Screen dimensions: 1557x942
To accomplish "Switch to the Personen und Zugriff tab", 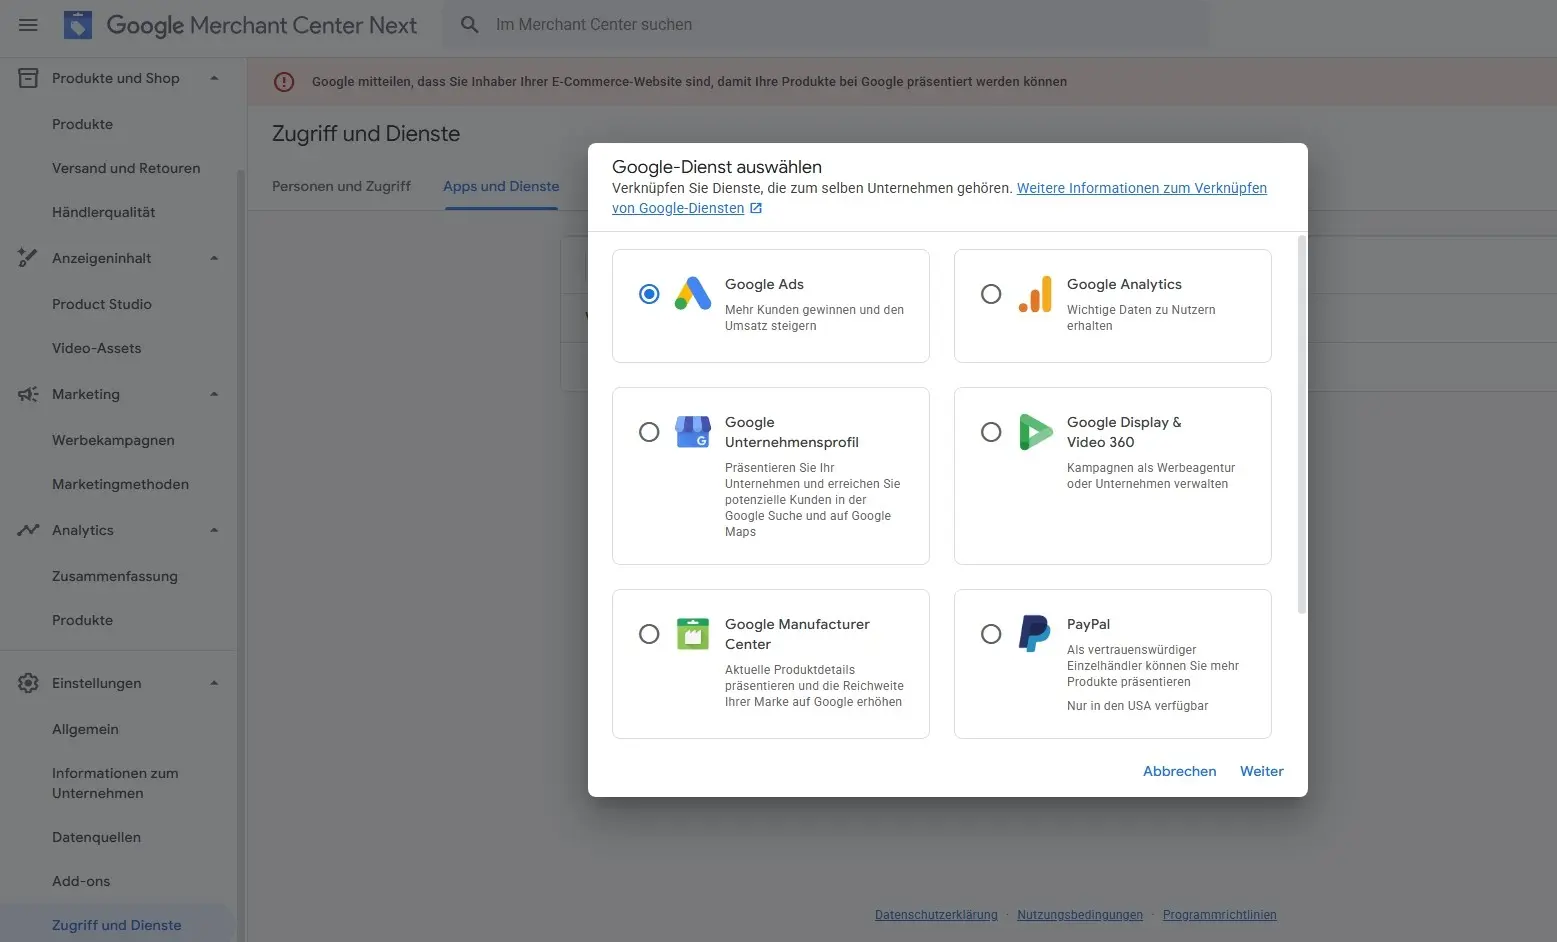I will (x=341, y=186).
